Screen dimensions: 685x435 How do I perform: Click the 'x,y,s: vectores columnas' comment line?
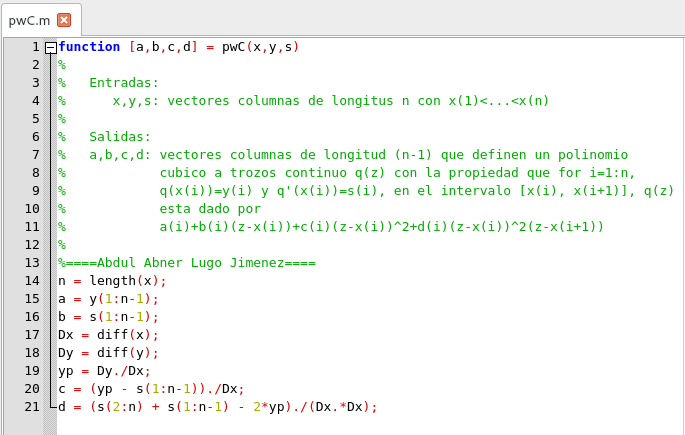[331, 101]
